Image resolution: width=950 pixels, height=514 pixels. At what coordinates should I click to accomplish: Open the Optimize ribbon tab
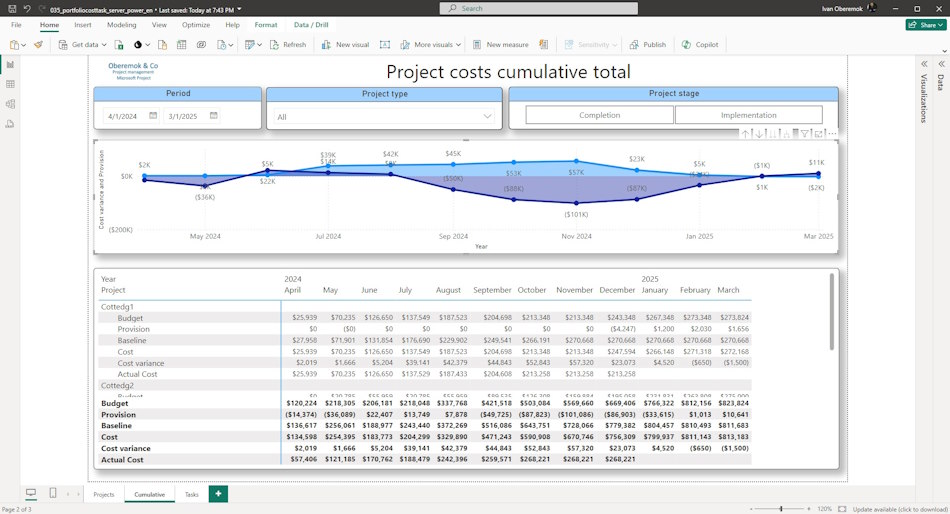196,25
